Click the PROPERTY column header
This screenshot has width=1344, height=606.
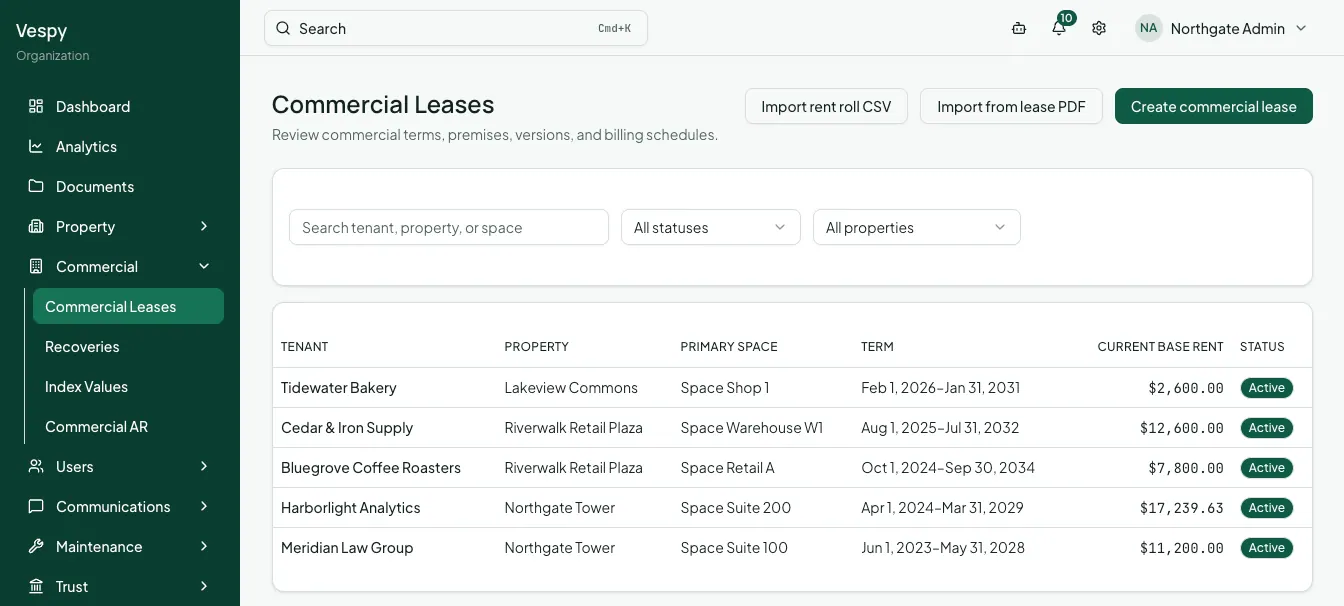click(537, 346)
